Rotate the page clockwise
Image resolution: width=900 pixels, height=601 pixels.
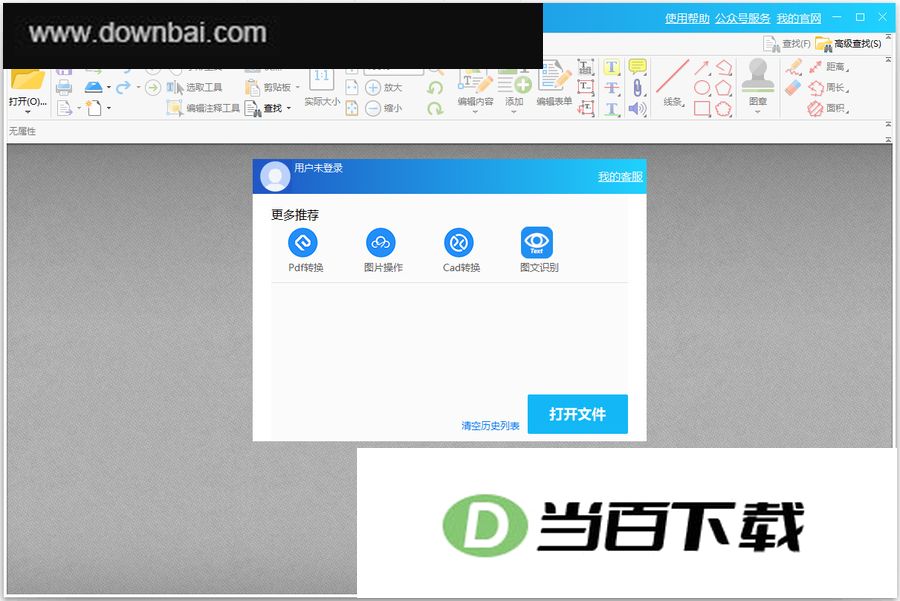[x=436, y=108]
